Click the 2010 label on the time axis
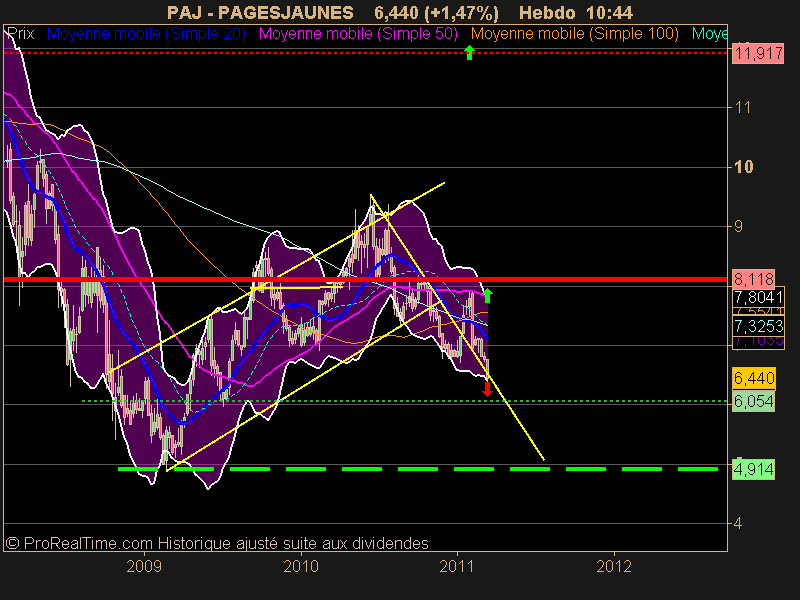Screen dimensions: 800x600 tap(301, 566)
